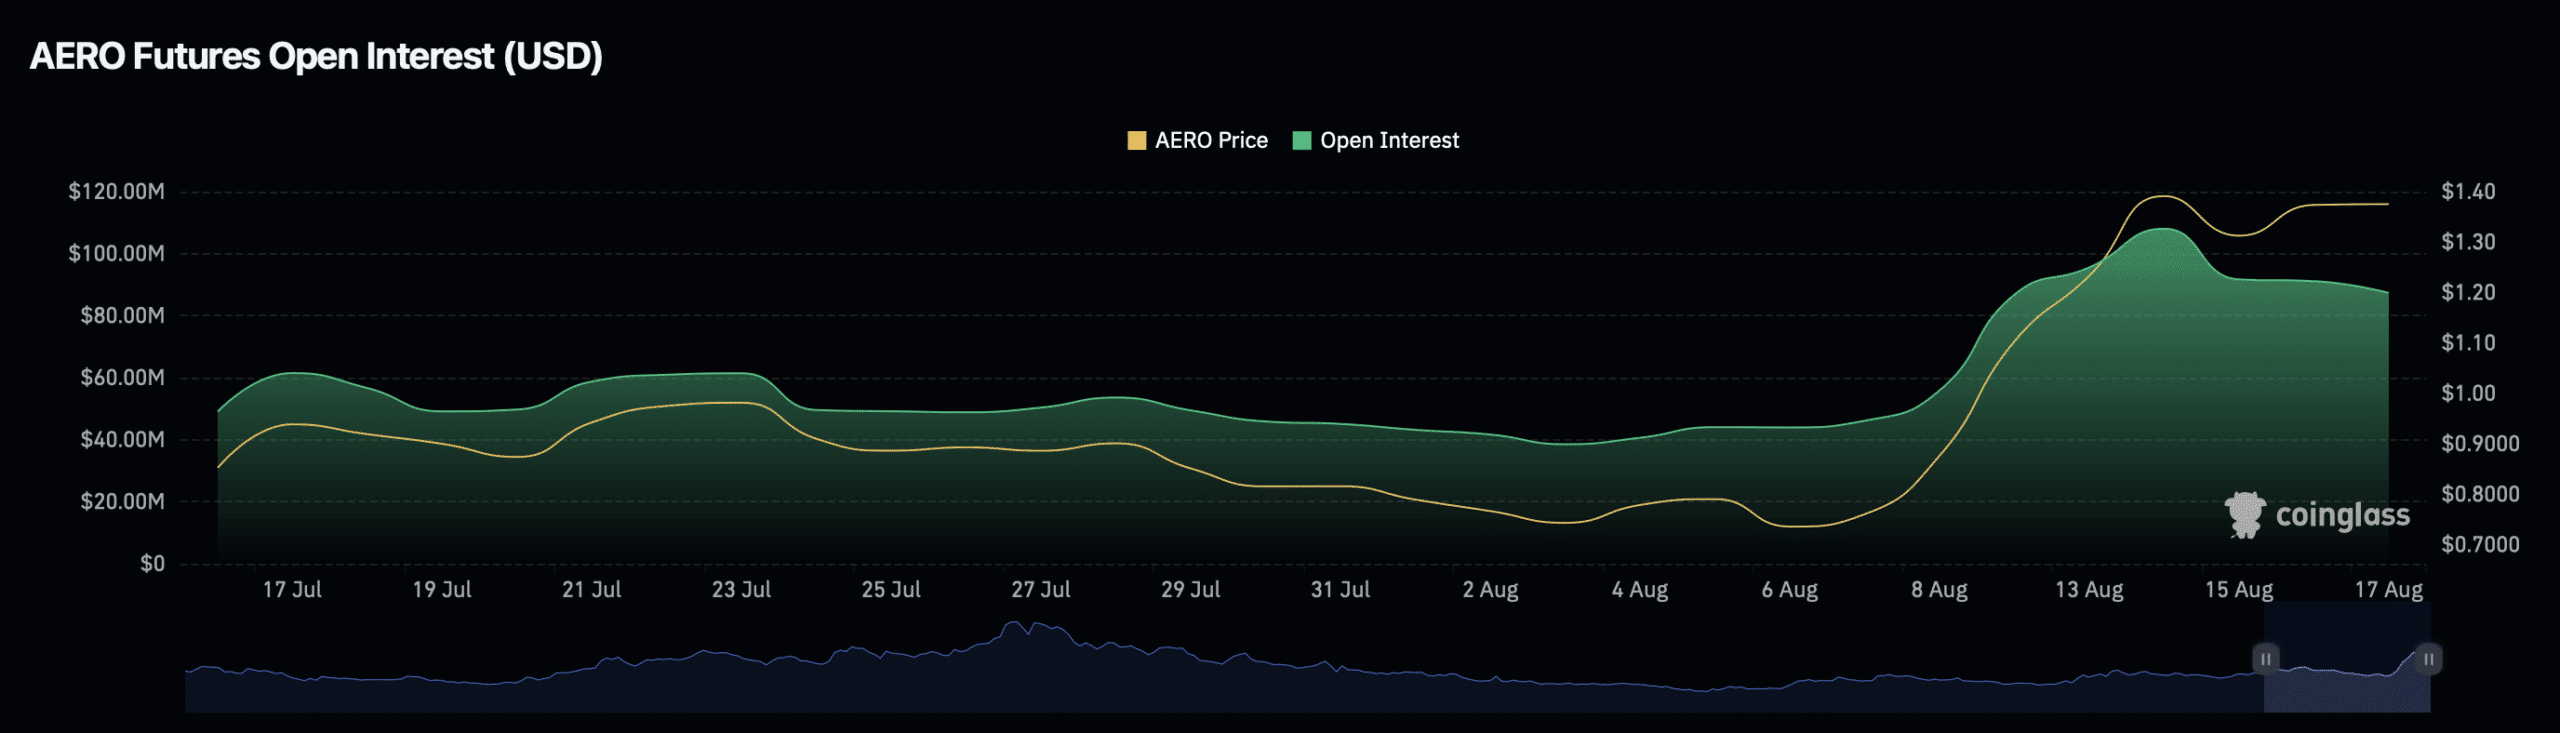Click the 29 Jul date label

pos(1191,589)
